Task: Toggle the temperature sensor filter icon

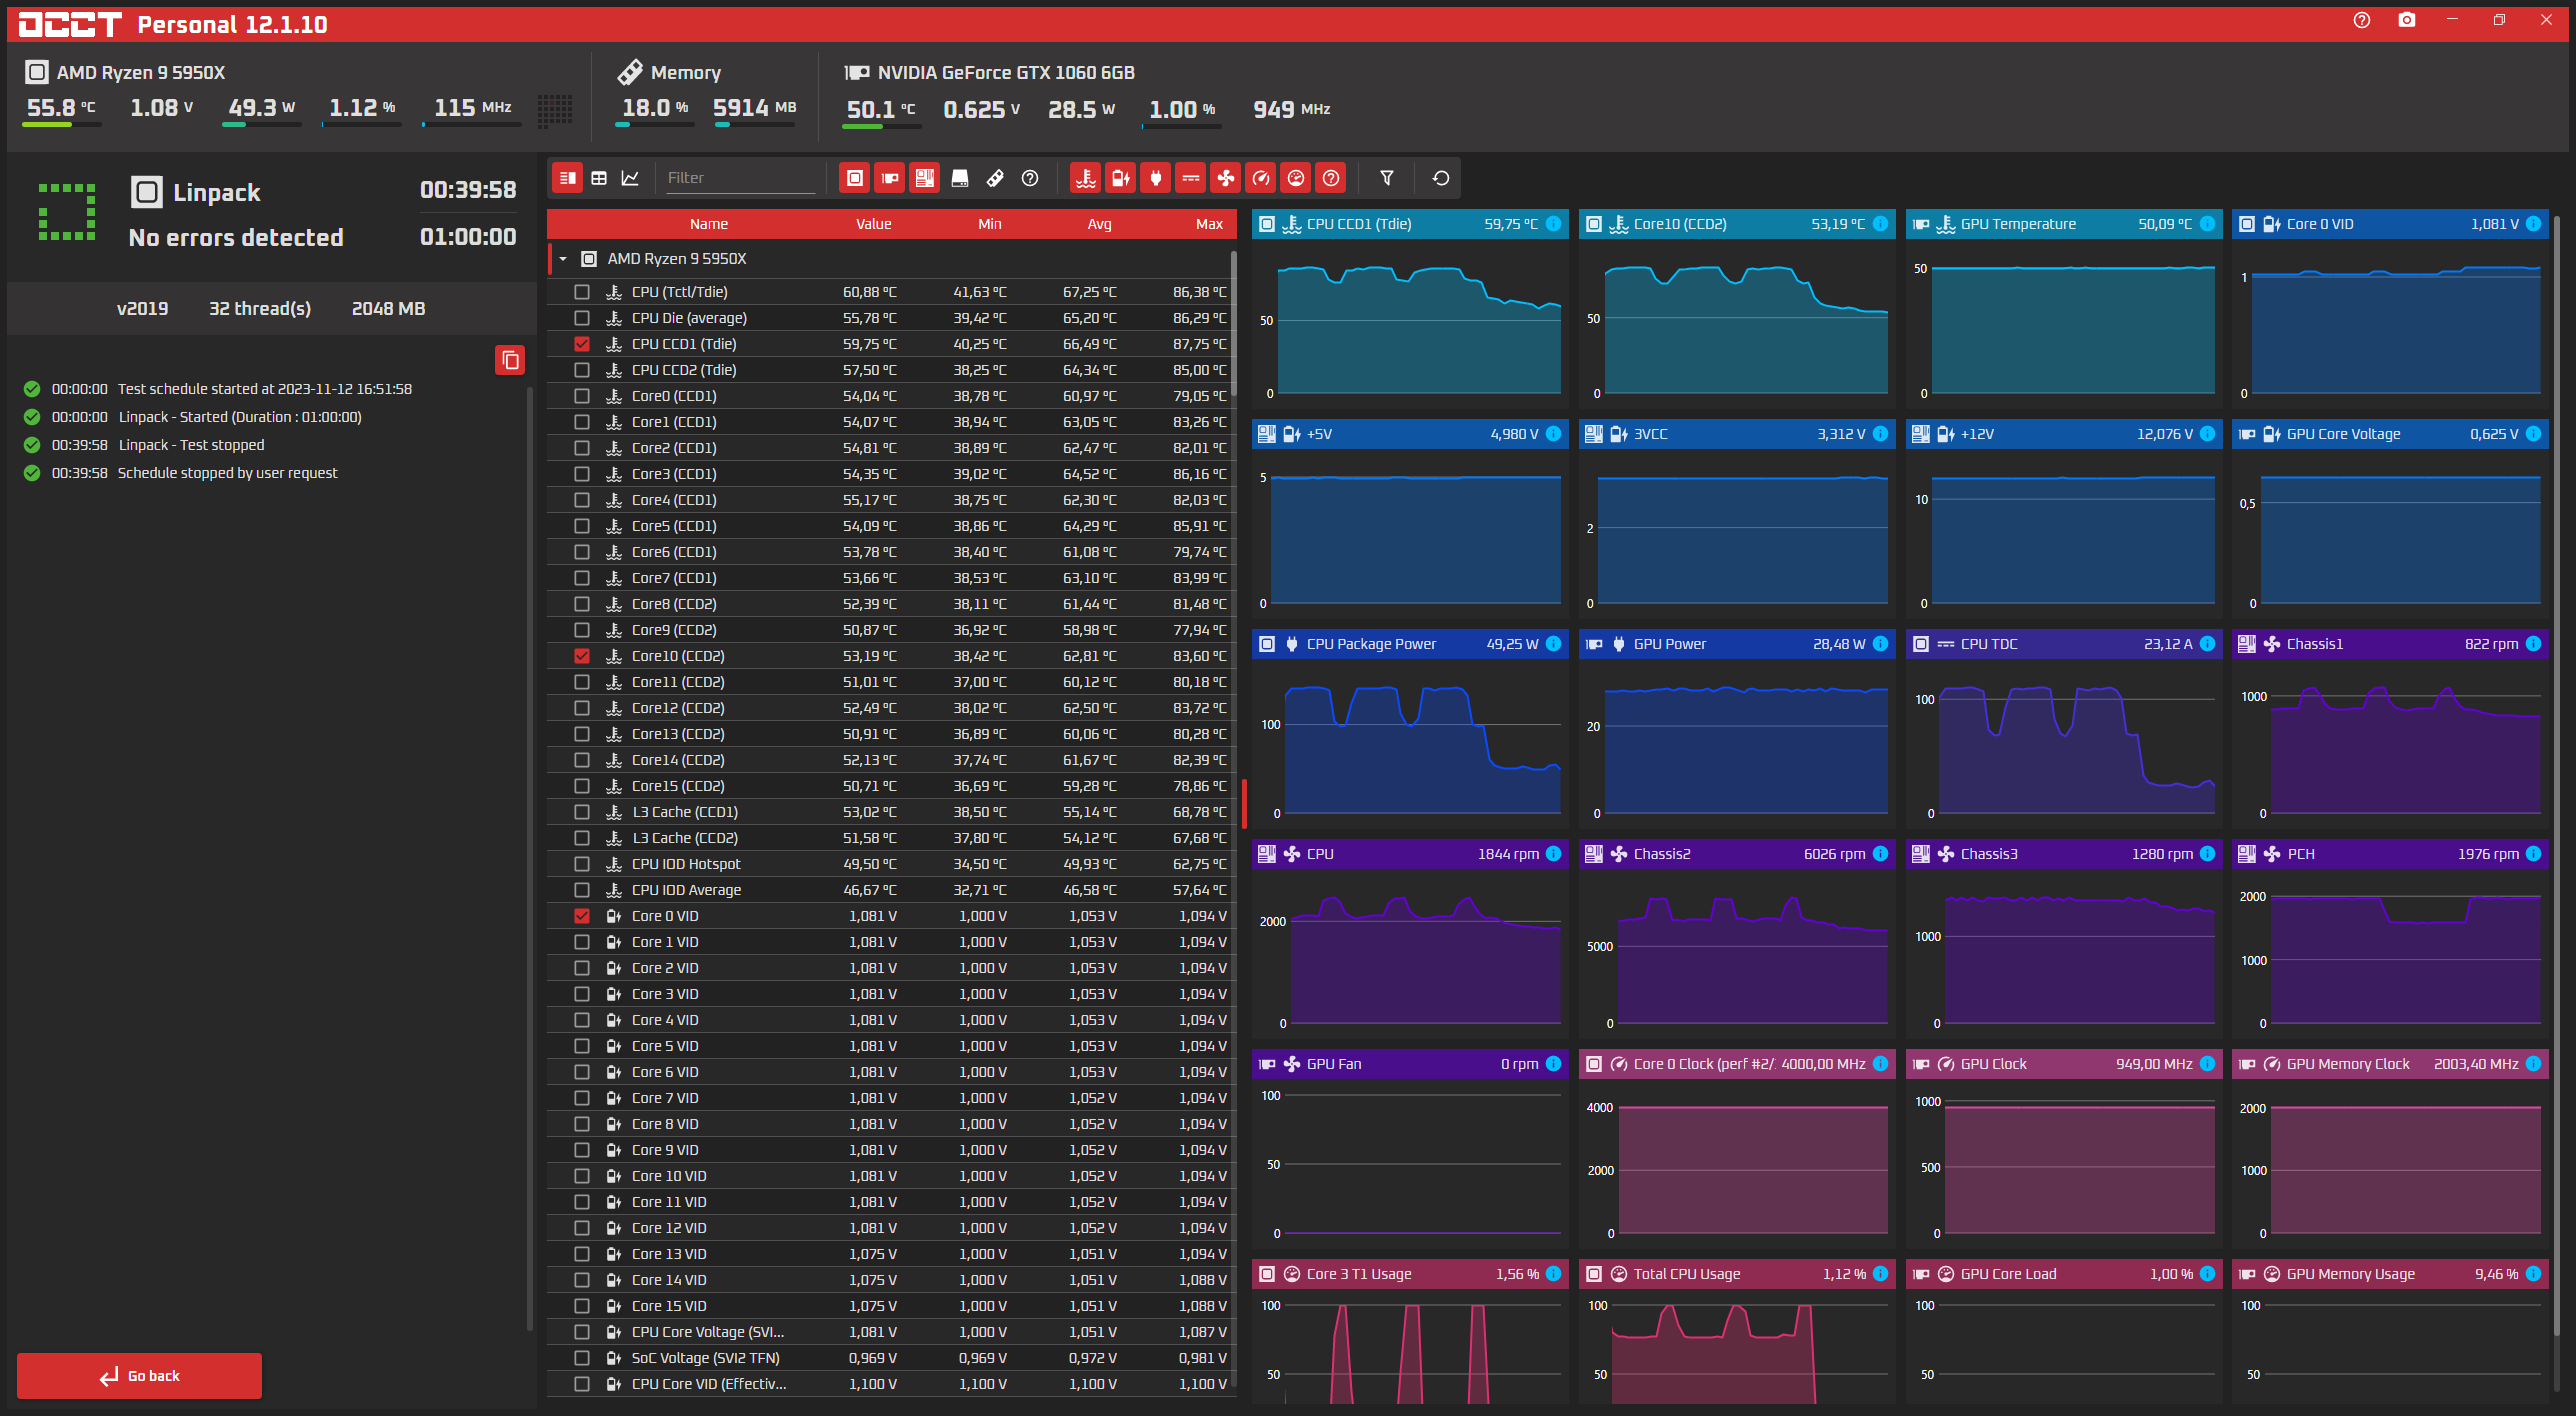Action: [x=1086, y=178]
